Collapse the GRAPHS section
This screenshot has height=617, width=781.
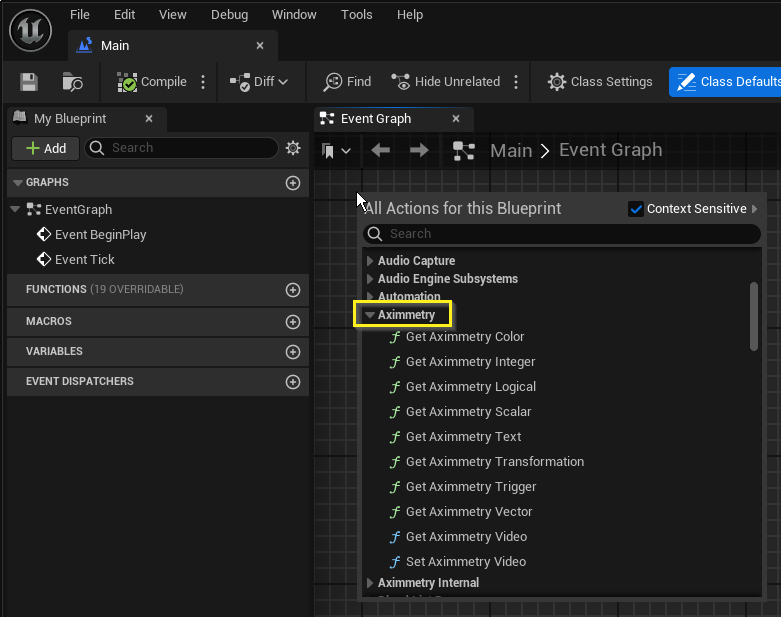click(18, 183)
